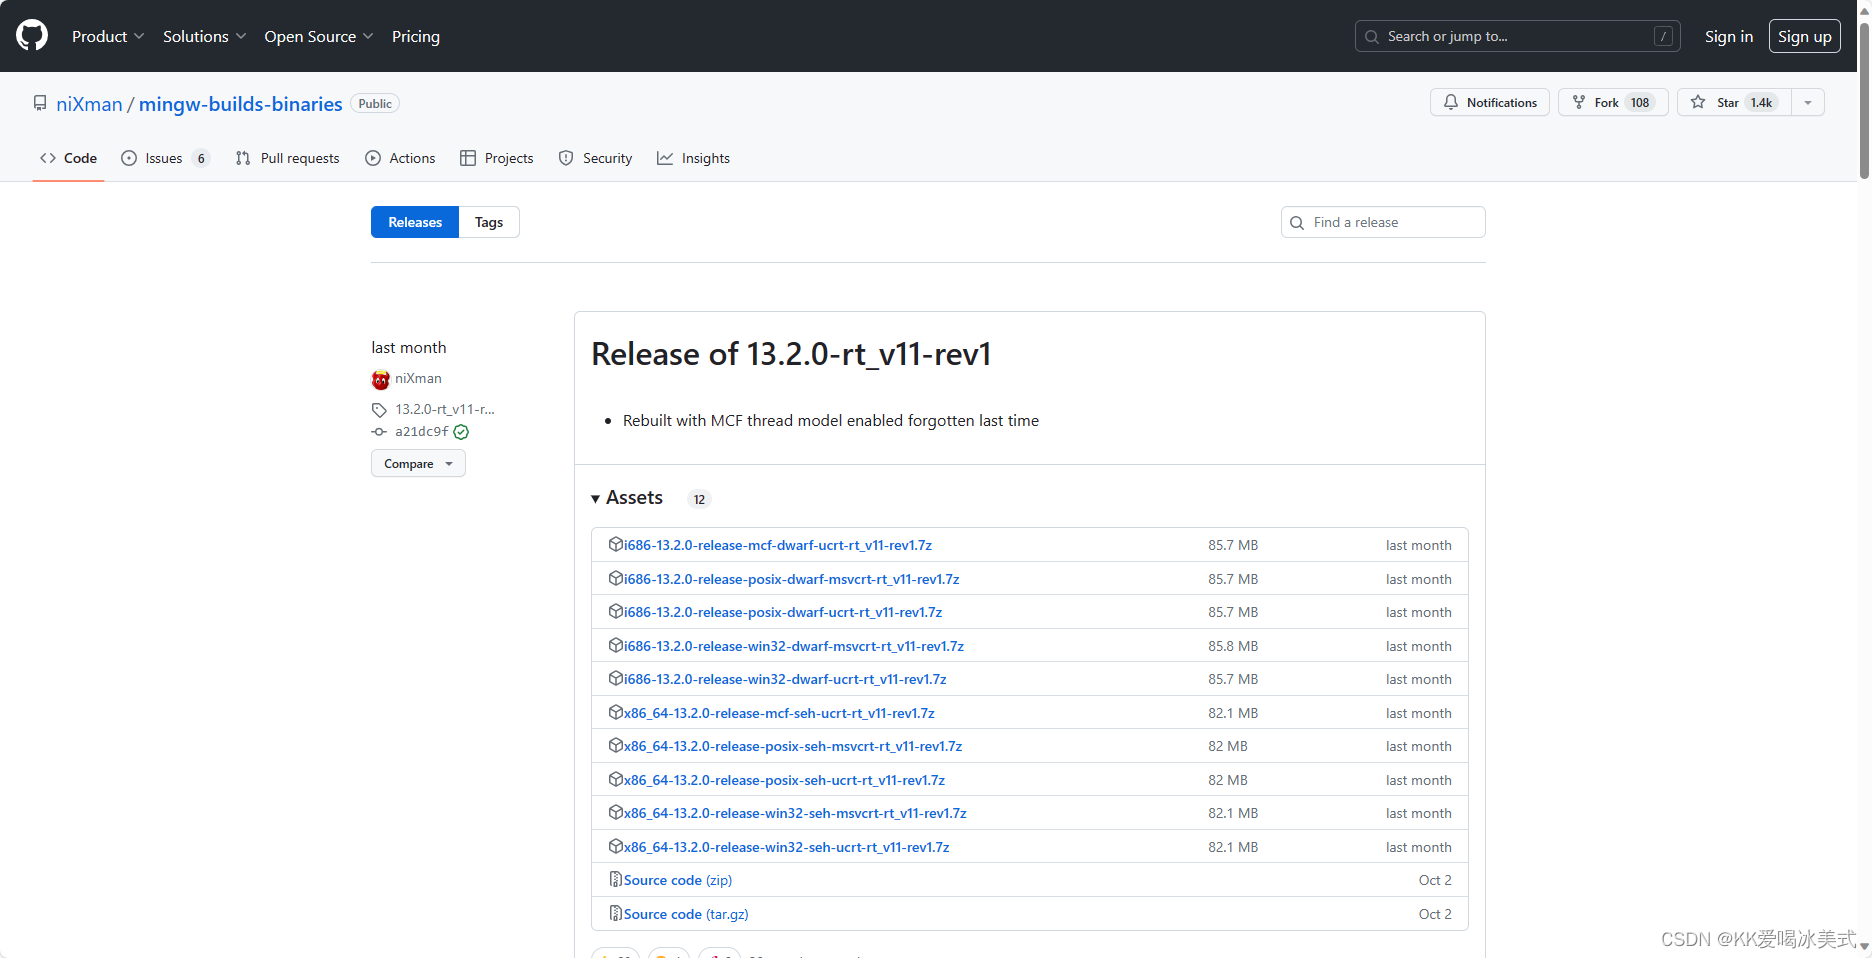Image resolution: width=1872 pixels, height=958 pixels.
Task: Click the Star 1.4k button
Action: point(1735,102)
